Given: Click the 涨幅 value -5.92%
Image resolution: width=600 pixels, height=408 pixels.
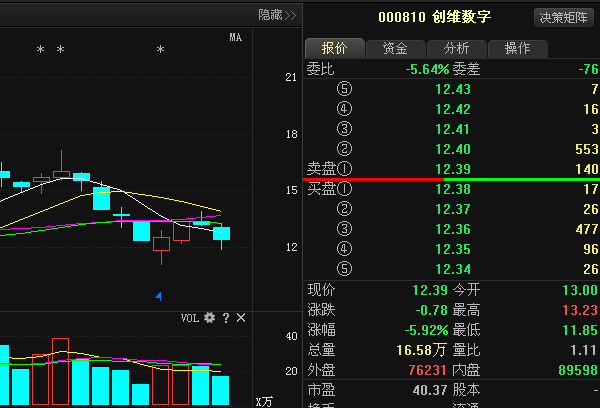Looking at the screenshot, I should (x=426, y=330).
